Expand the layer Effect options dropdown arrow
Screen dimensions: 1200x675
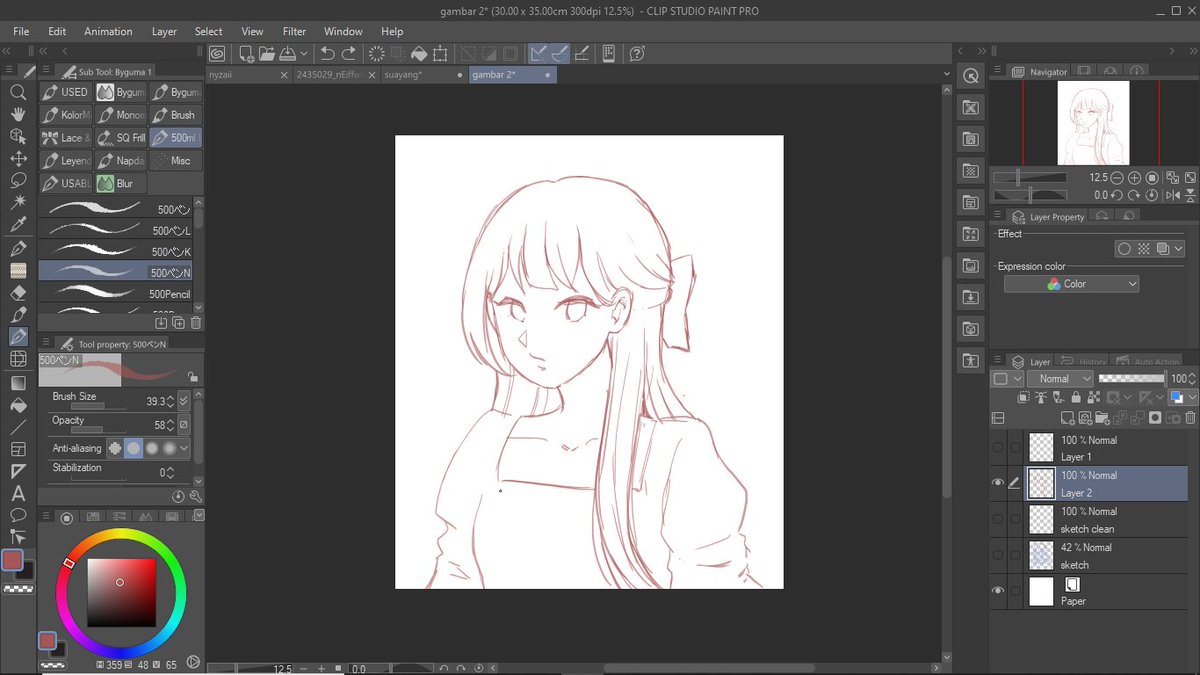(x=1179, y=249)
